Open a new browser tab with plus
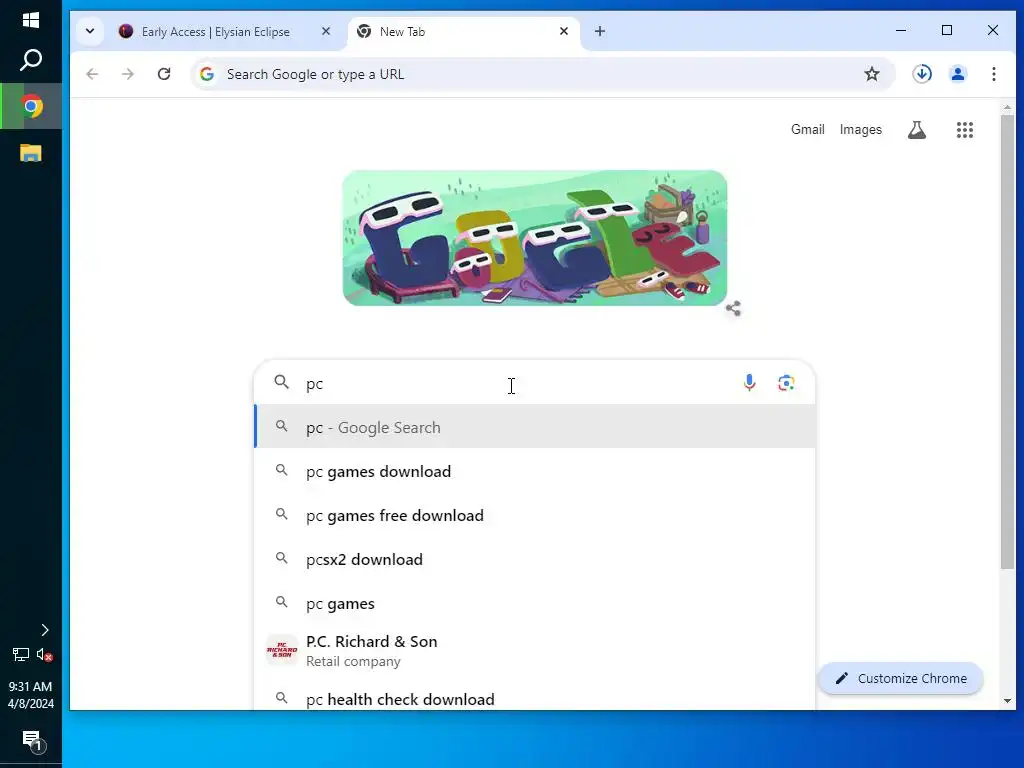This screenshot has width=1024, height=768. [x=600, y=31]
